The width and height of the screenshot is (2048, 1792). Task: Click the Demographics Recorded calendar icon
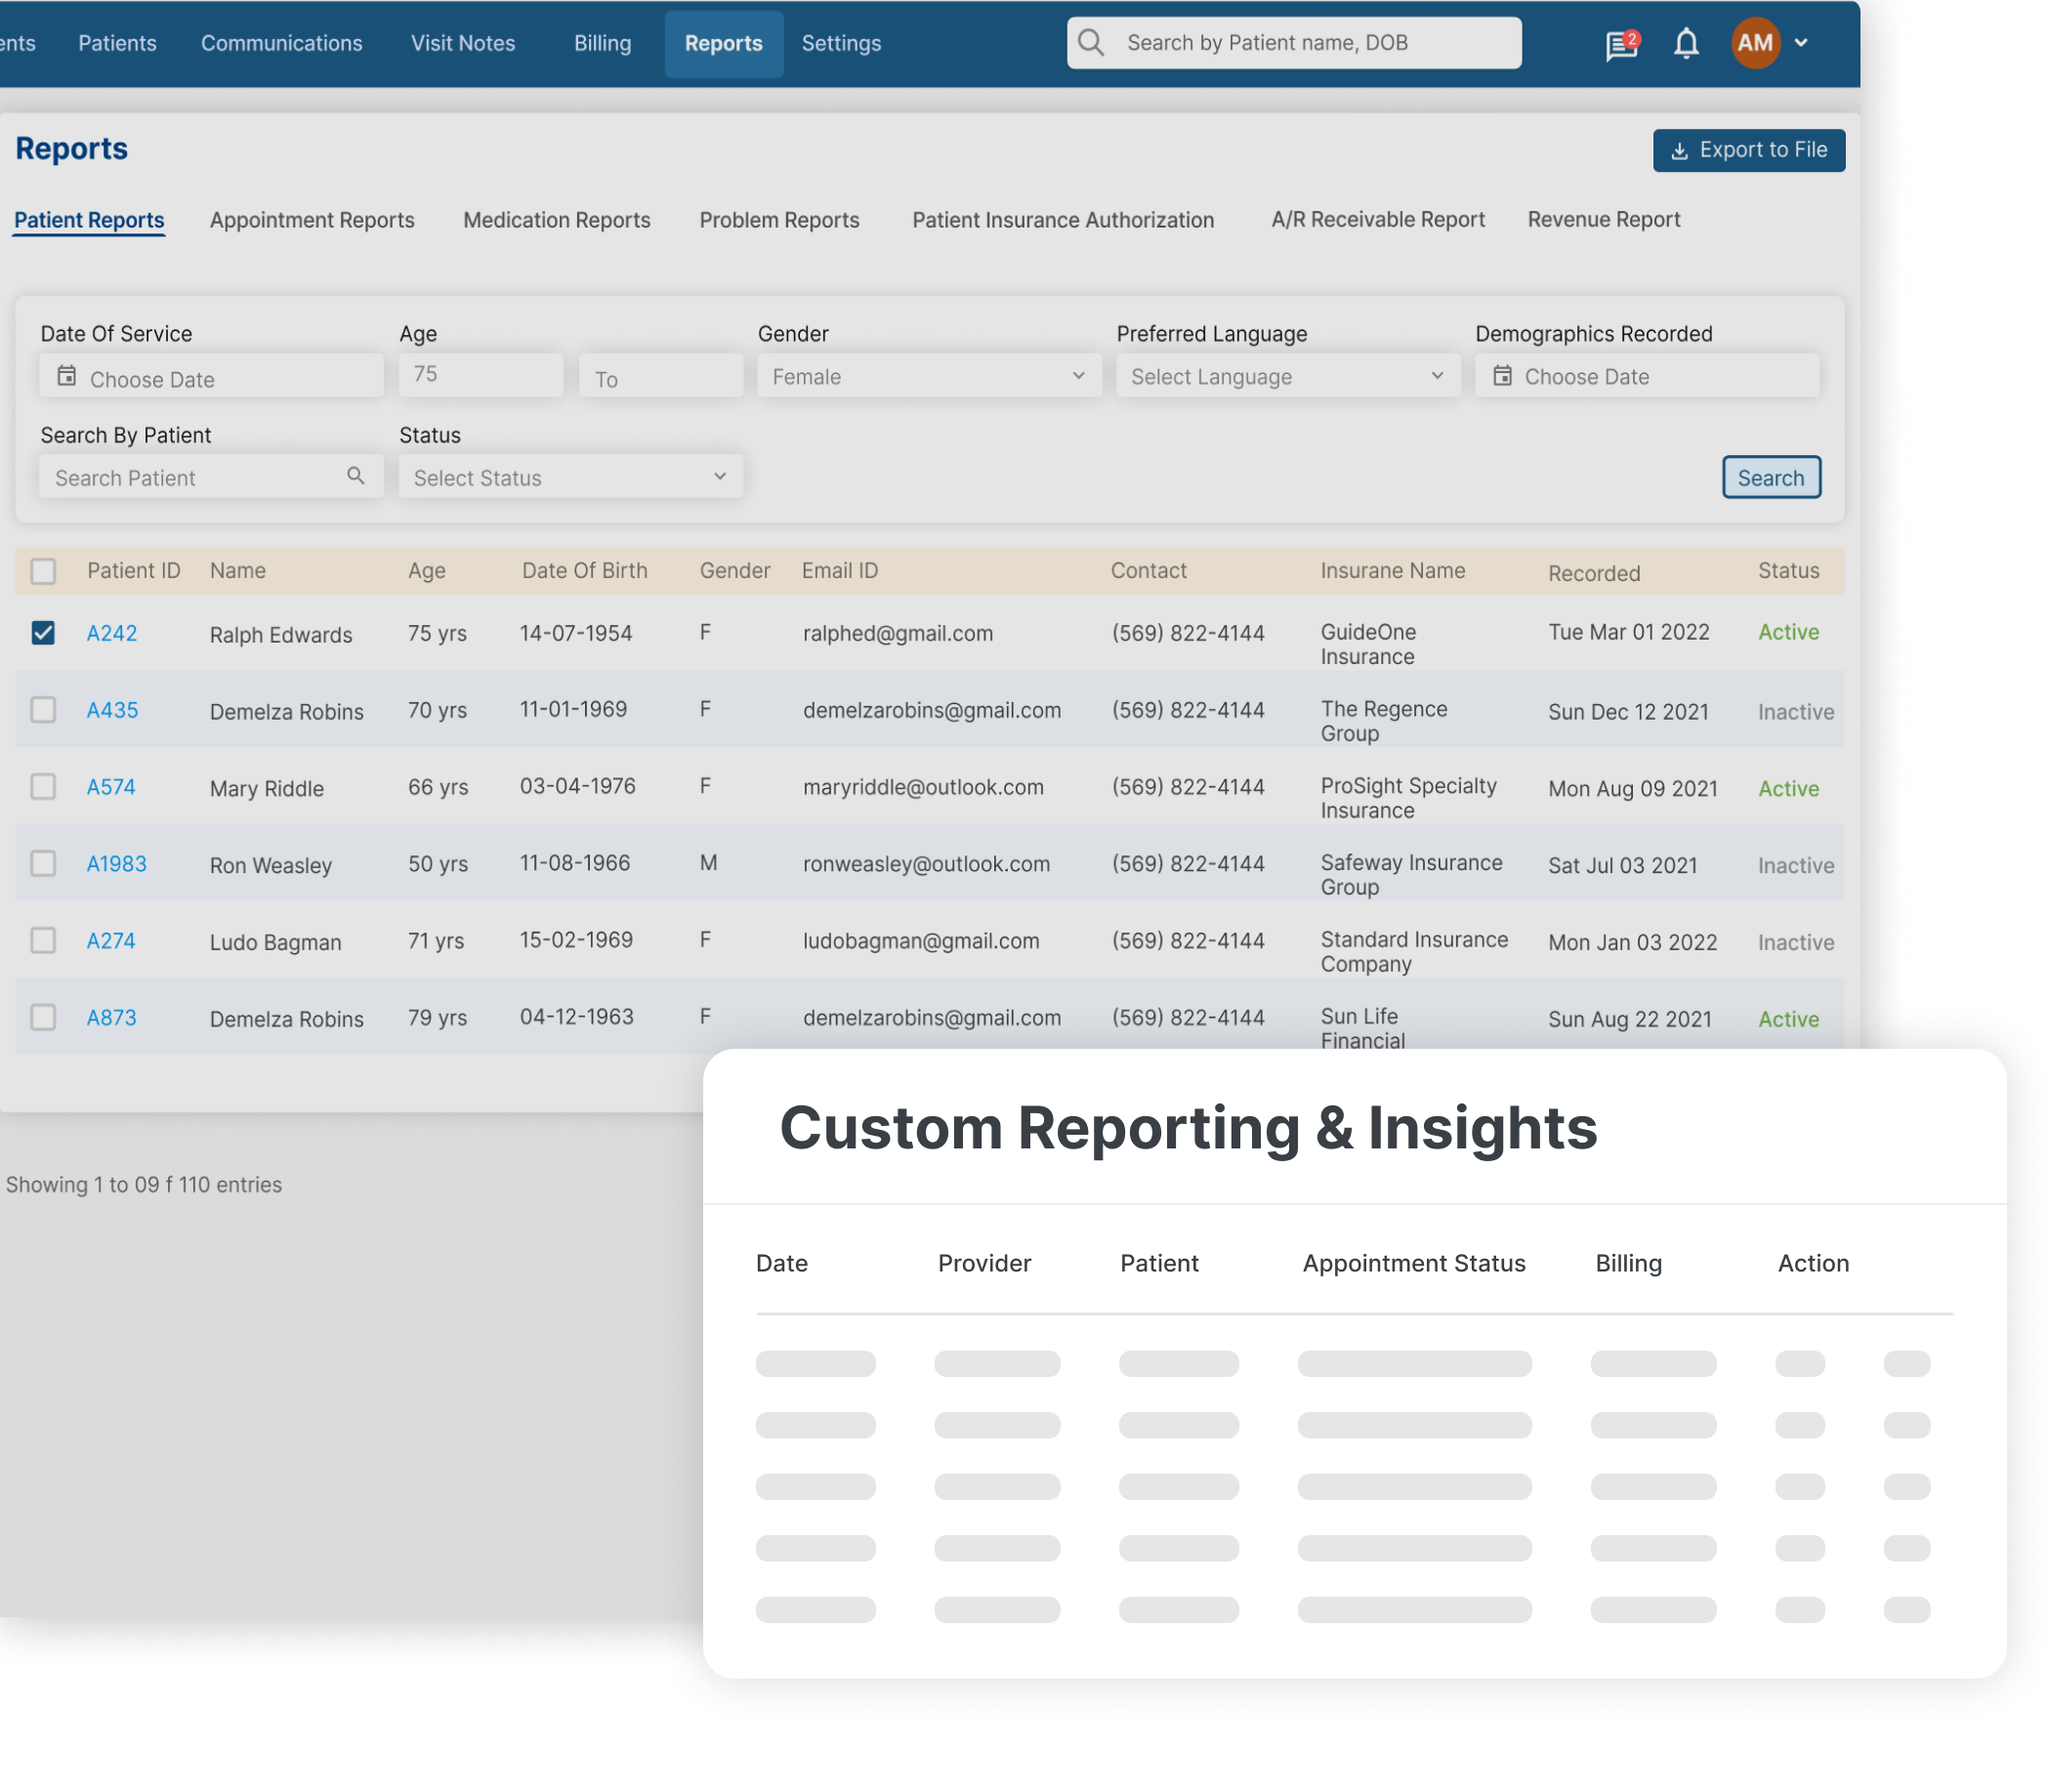(x=1502, y=376)
